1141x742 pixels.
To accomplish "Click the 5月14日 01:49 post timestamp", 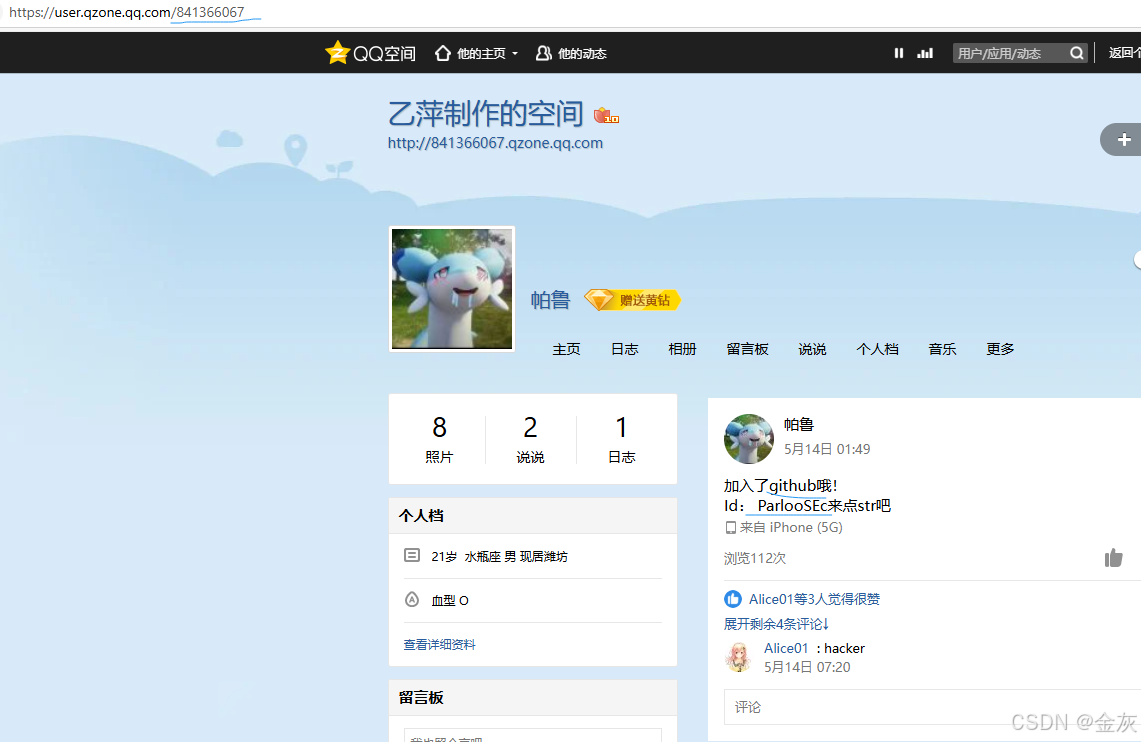I will point(827,449).
